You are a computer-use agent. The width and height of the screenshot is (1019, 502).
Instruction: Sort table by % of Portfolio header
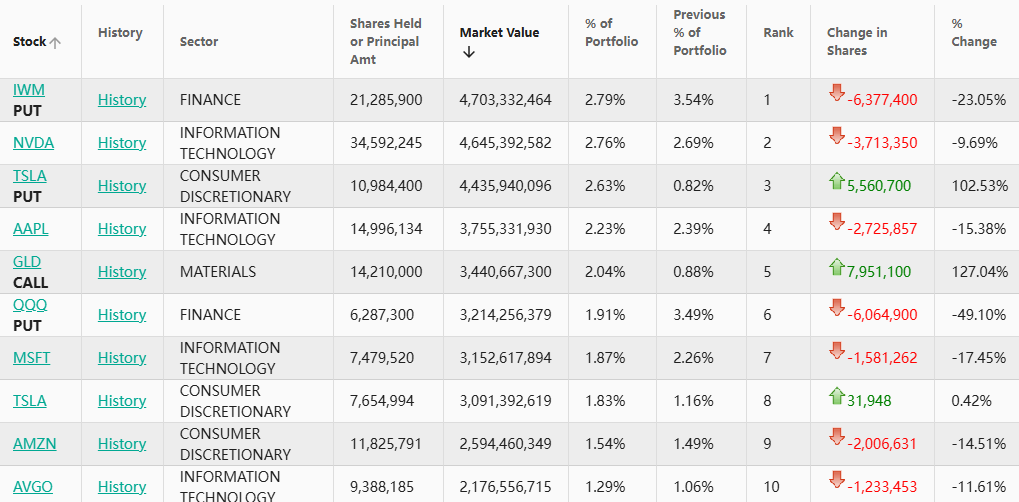604,41
